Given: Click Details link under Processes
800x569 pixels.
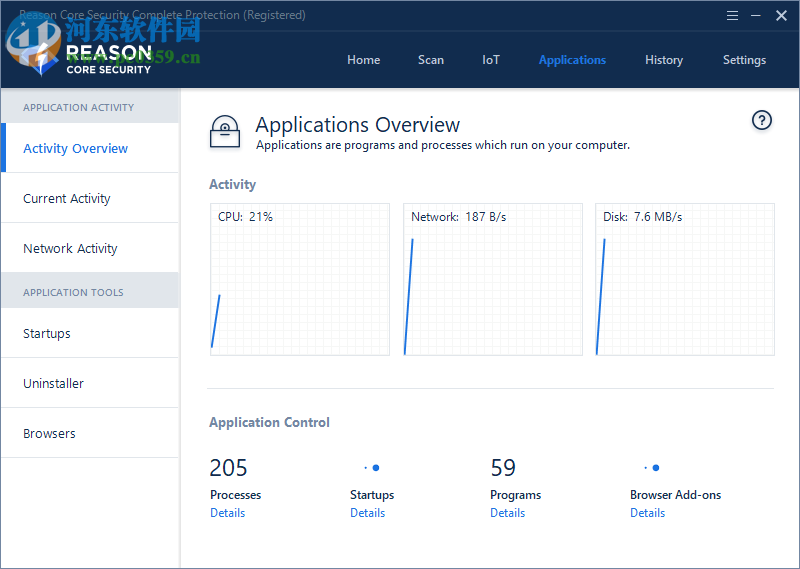Looking at the screenshot, I should (228, 513).
